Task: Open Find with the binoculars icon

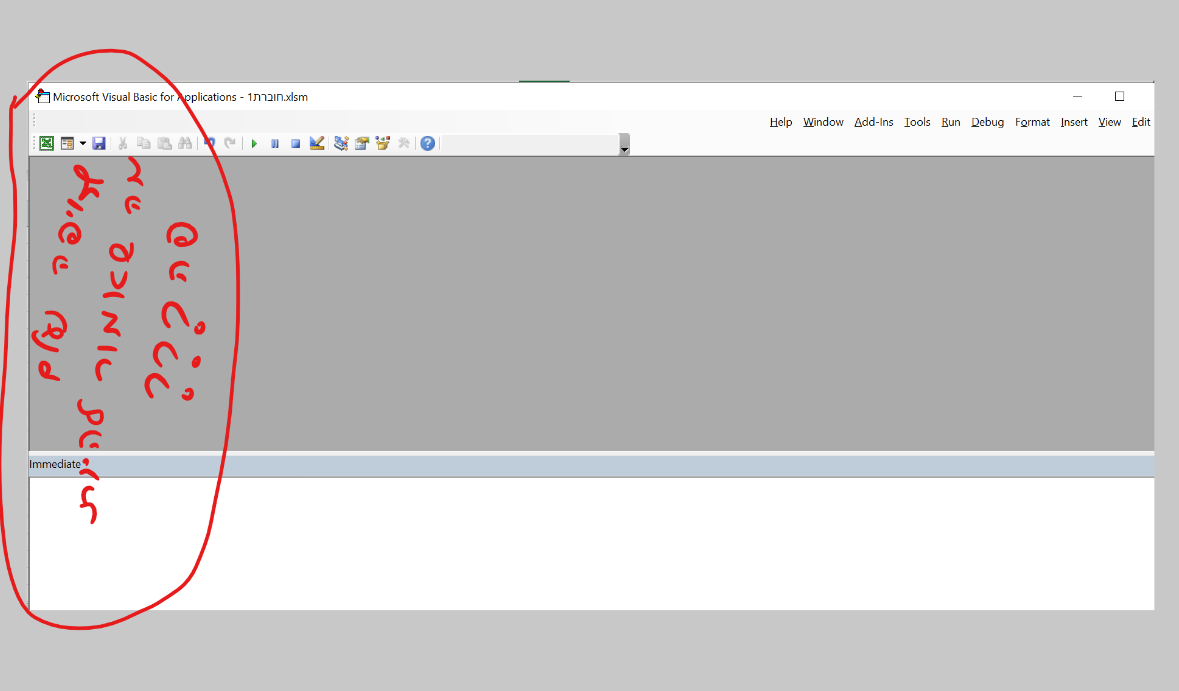Action: 185,143
